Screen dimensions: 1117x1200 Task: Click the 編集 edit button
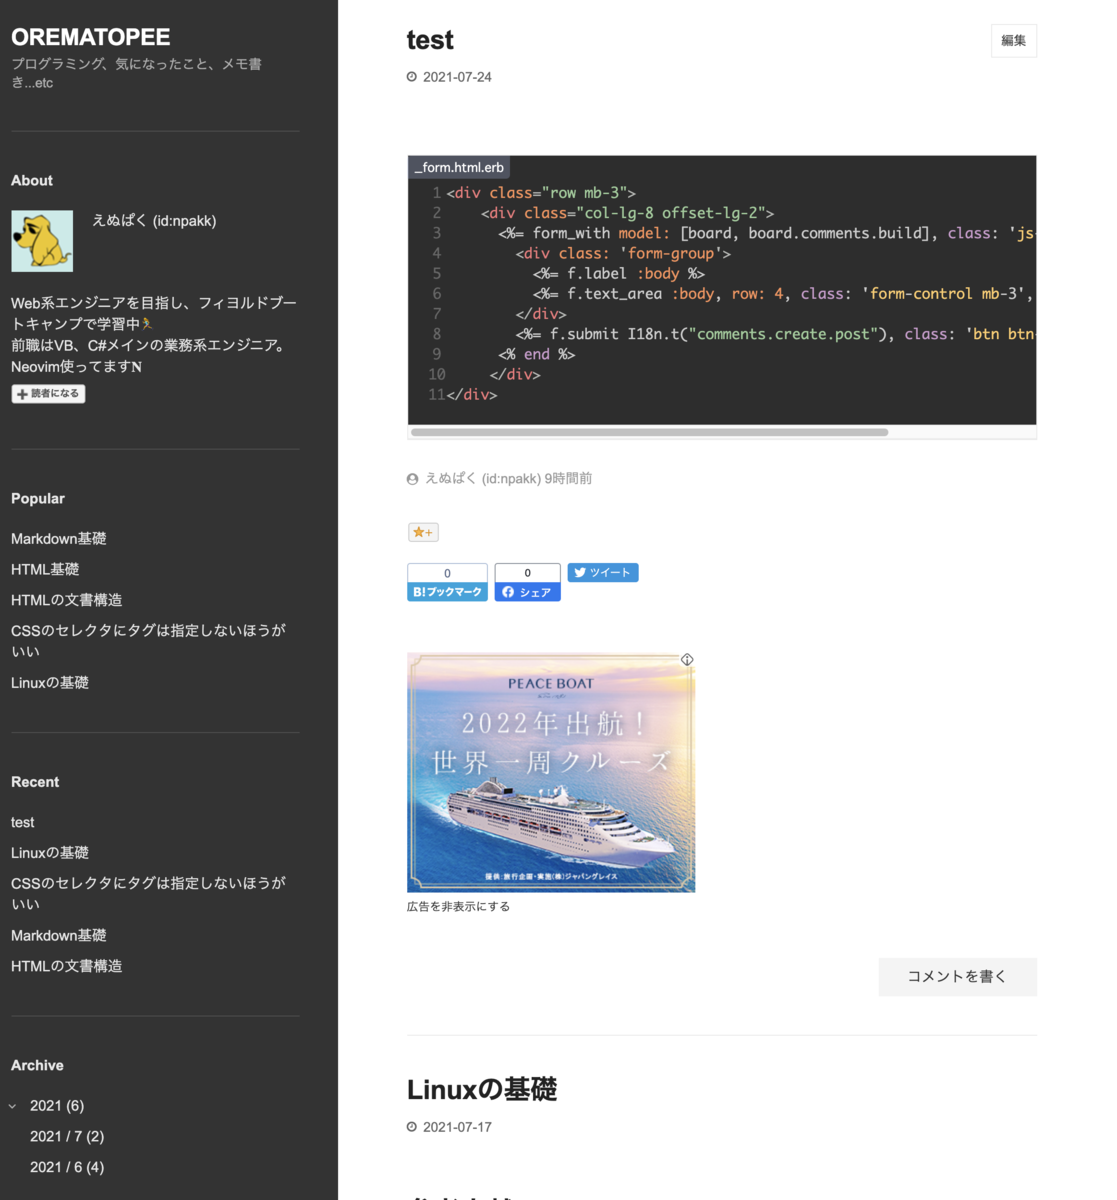click(x=1014, y=41)
